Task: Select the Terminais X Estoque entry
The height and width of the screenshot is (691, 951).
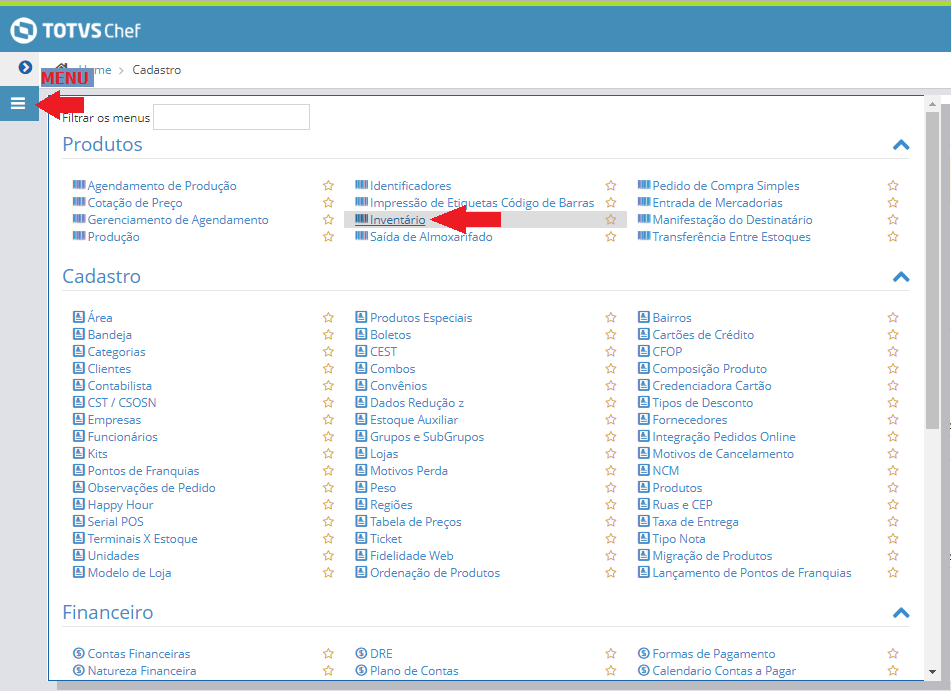Action: (143, 538)
